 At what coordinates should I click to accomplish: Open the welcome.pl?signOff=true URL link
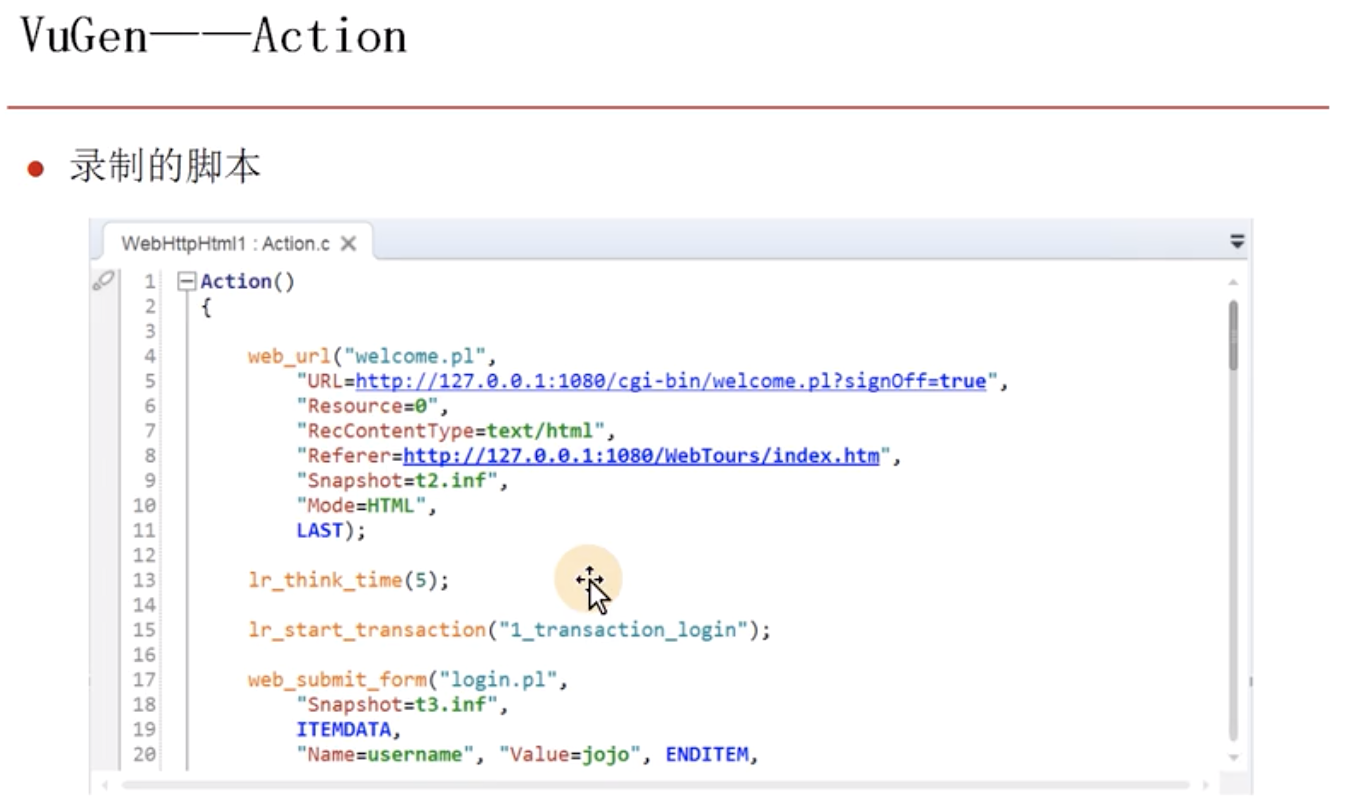tap(671, 381)
